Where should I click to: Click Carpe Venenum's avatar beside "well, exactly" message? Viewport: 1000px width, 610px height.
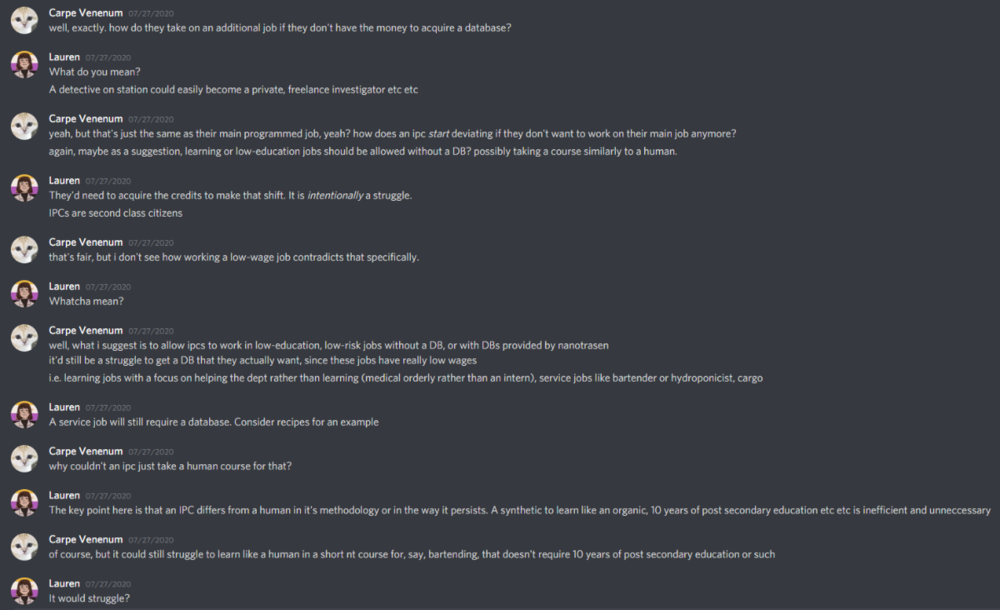[x=25, y=21]
